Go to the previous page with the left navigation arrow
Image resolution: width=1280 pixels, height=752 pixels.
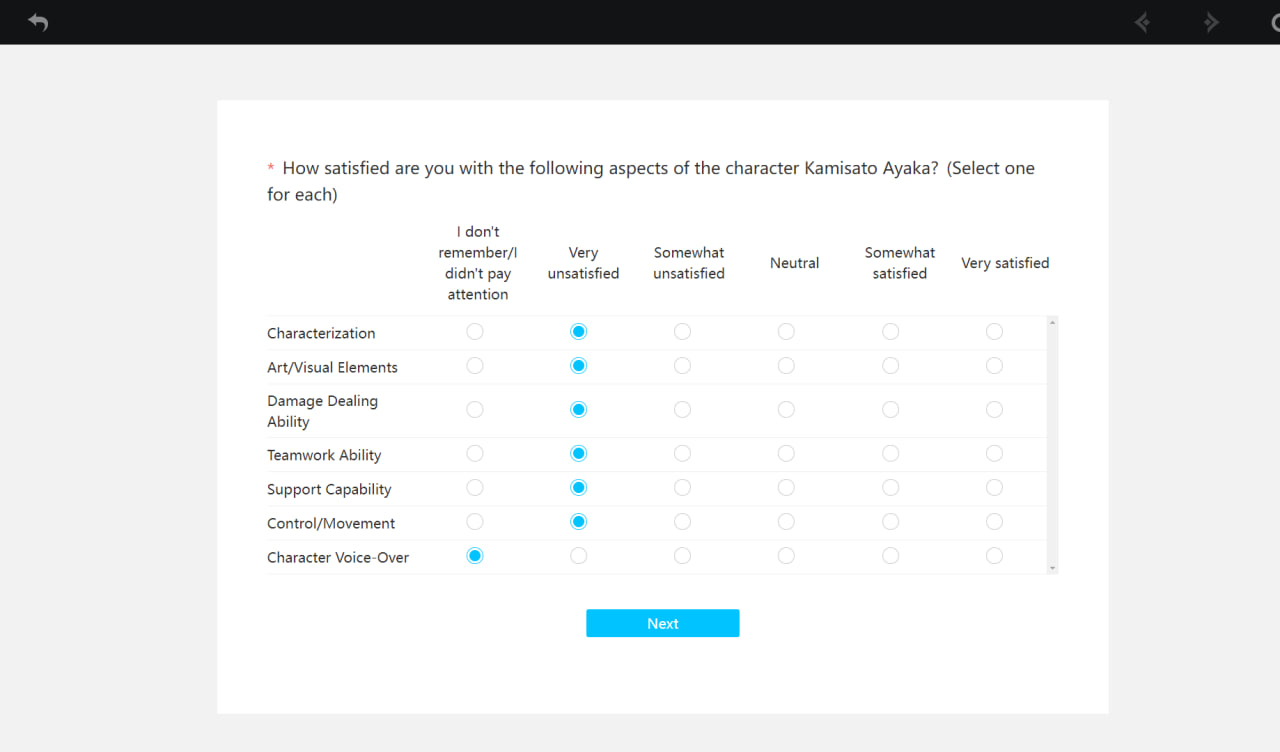[x=1142, y=22]
